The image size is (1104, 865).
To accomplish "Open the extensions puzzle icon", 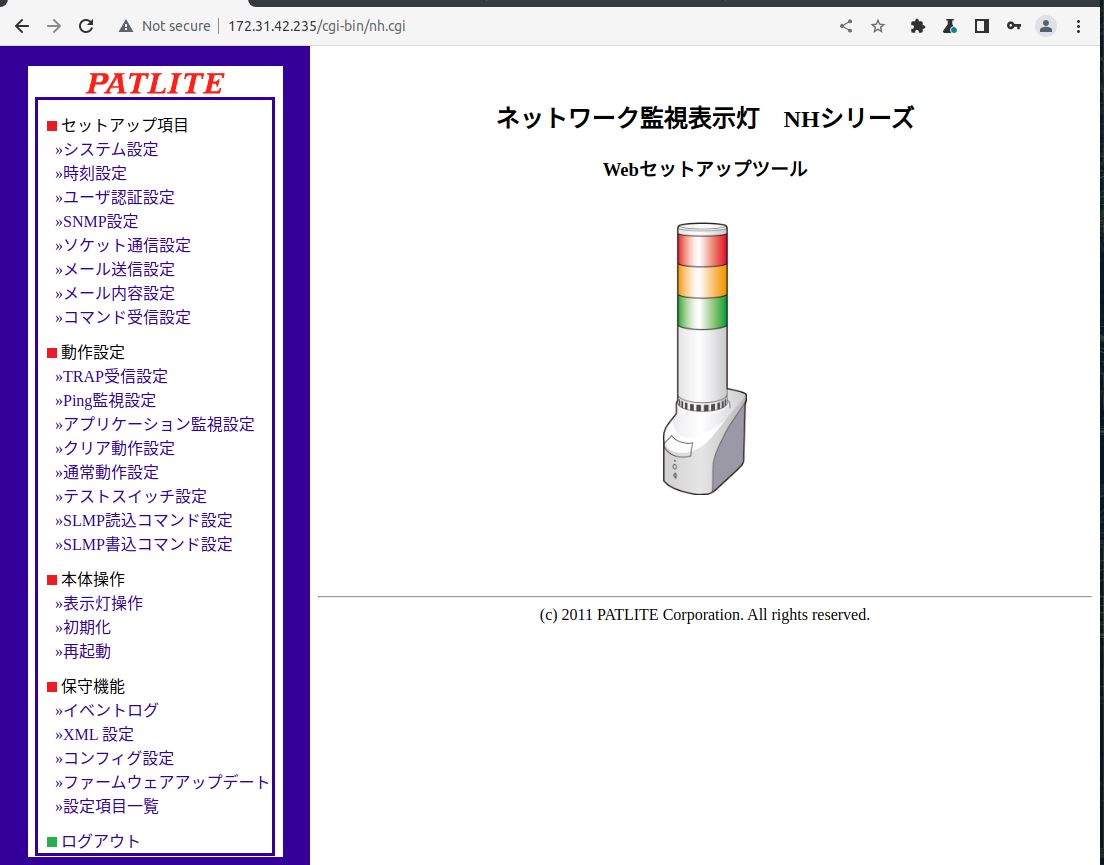I will 917,26.
